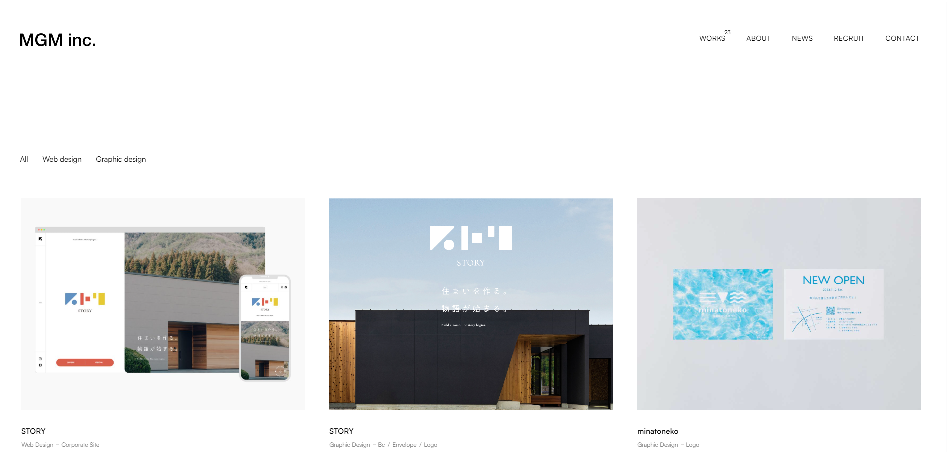This screenshot has width=947, height=453.
Task: Click the white STORY logo on building image
Action: [x=470, y=245]
